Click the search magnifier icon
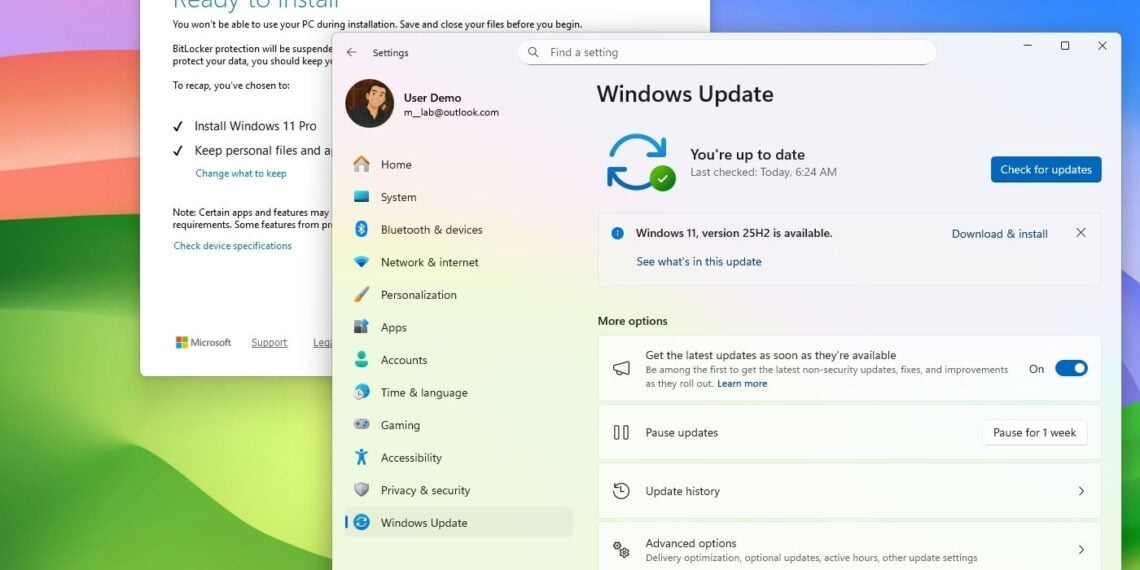Viewport: 1140px width, 570px height. [534, 52]
